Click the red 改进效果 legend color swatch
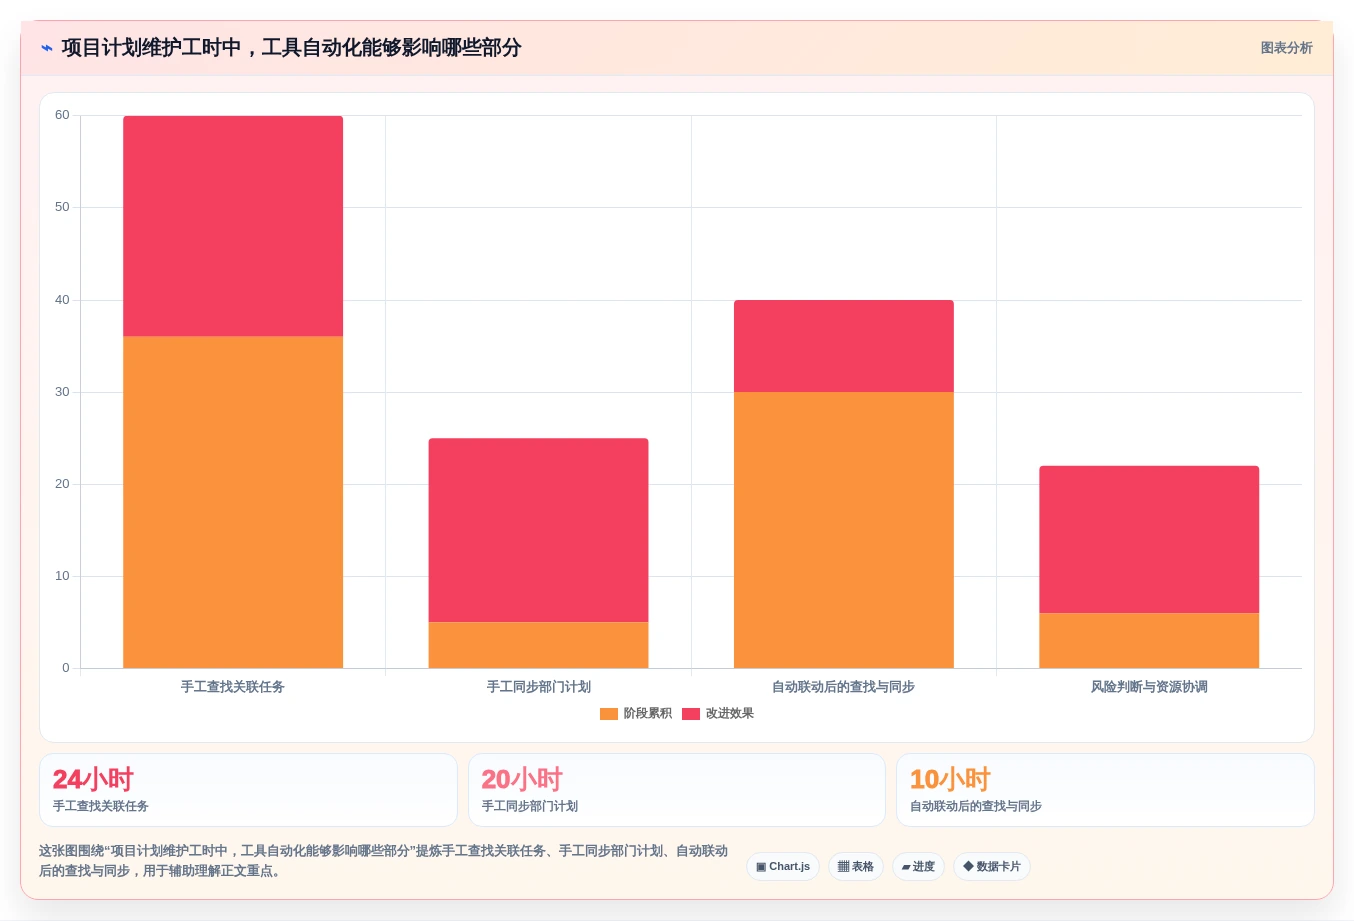The height and width of the screenshot is (921, 1354). pyautogui.click(x=691, y=714)
